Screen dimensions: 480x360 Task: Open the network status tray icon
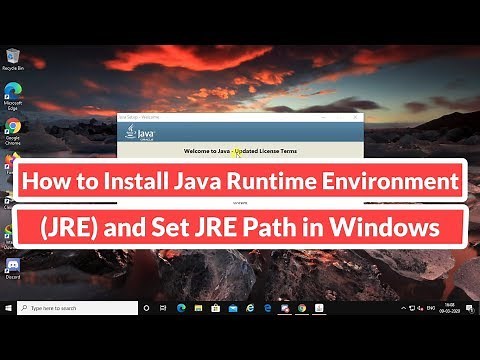coord(412,308)
